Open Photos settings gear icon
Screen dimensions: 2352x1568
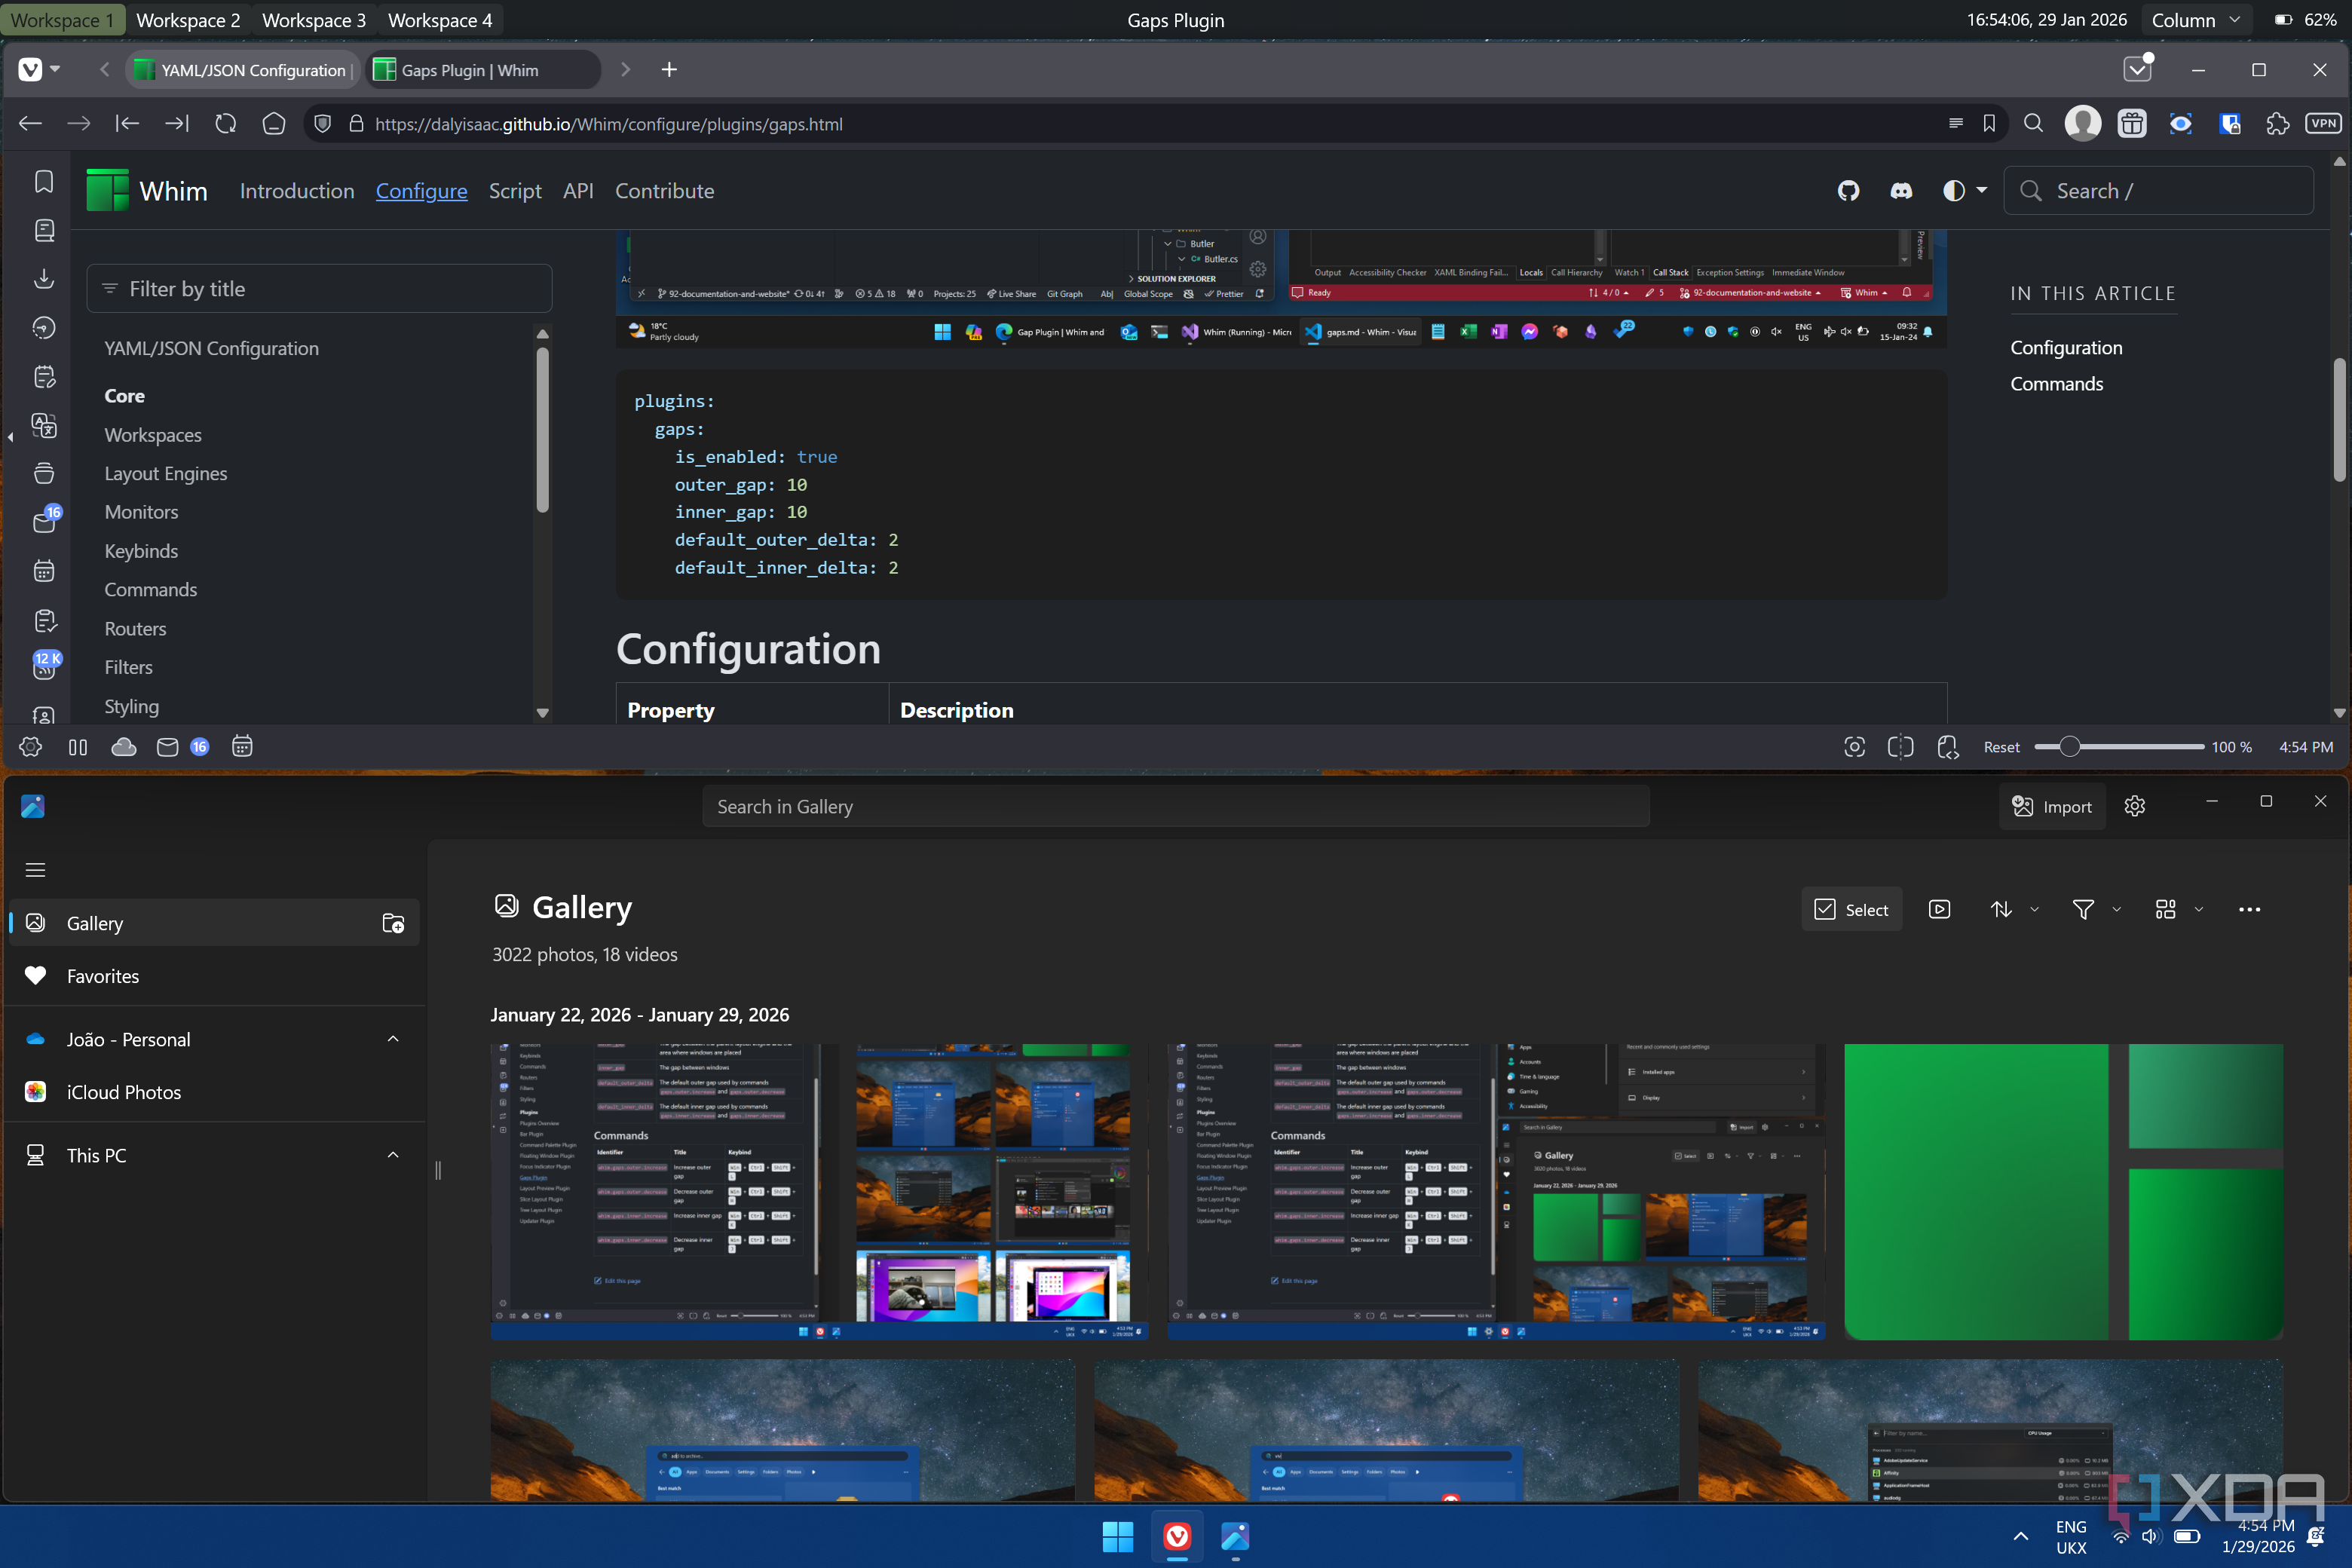point(2134,806)
